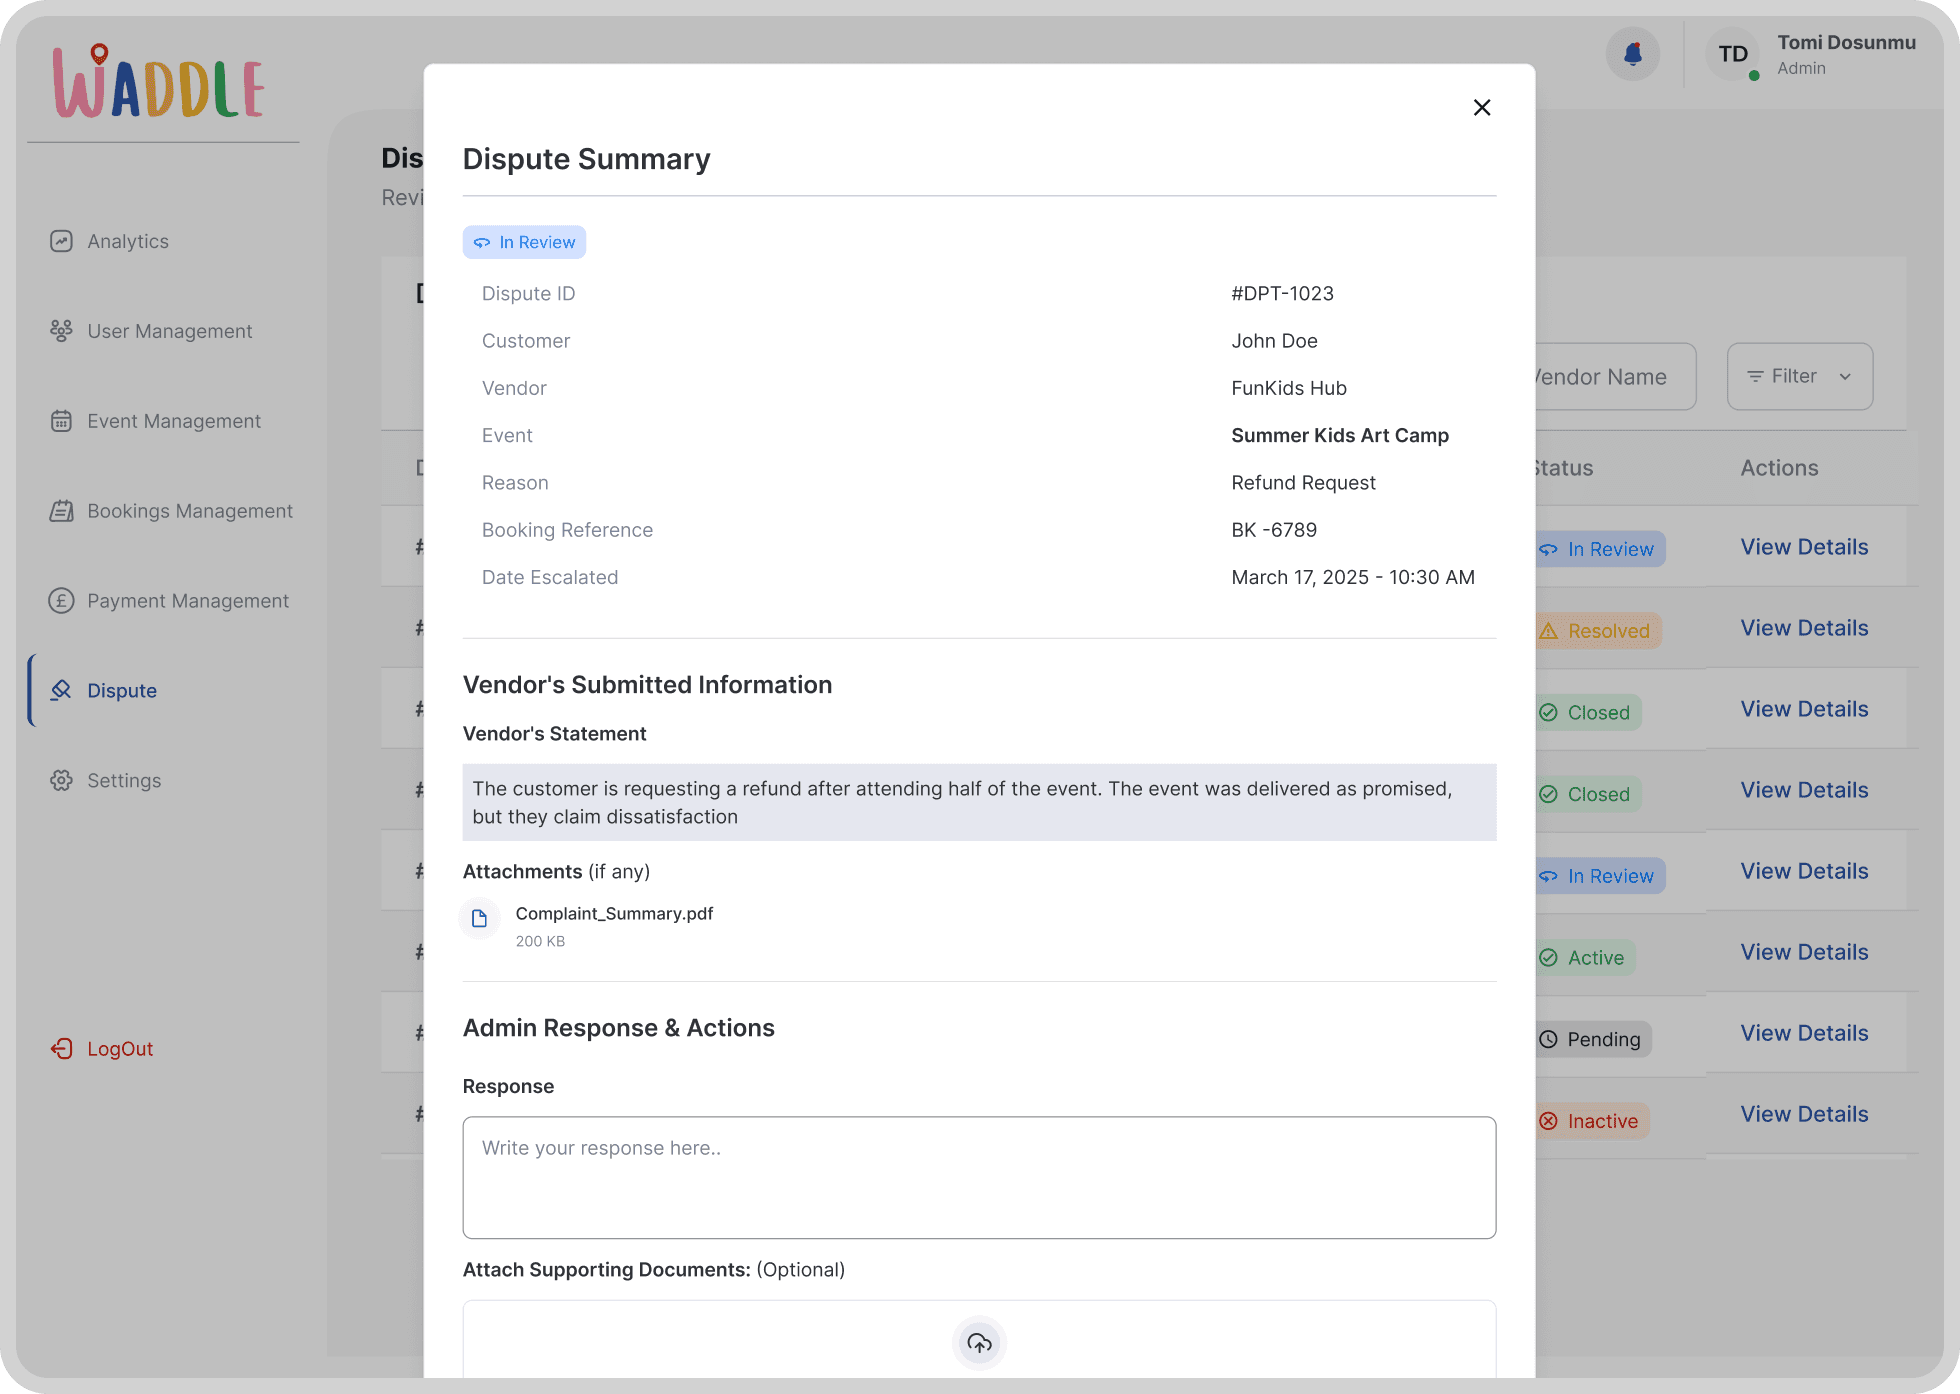Click the response text area
1960x1394 pixels.
979,1177
